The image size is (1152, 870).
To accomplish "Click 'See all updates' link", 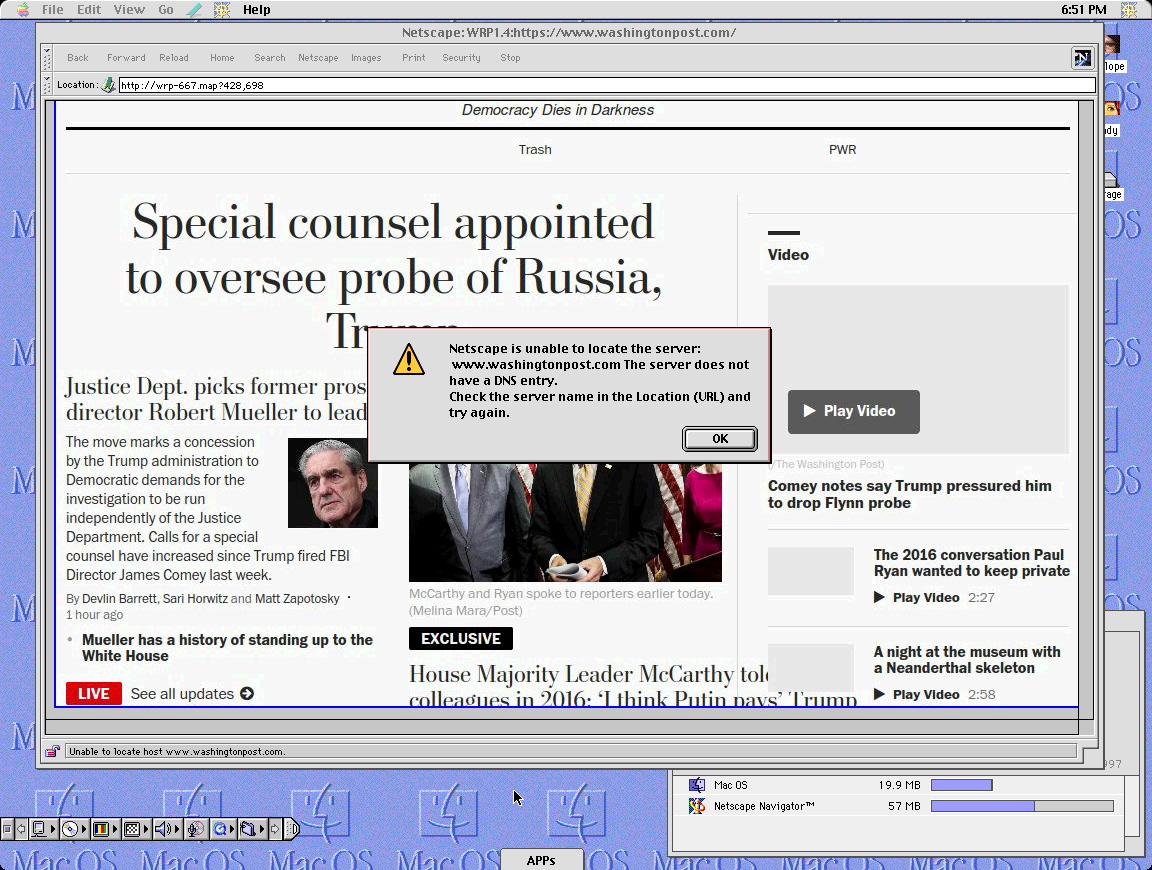I will pyautogui.click(x=192, y=694).
